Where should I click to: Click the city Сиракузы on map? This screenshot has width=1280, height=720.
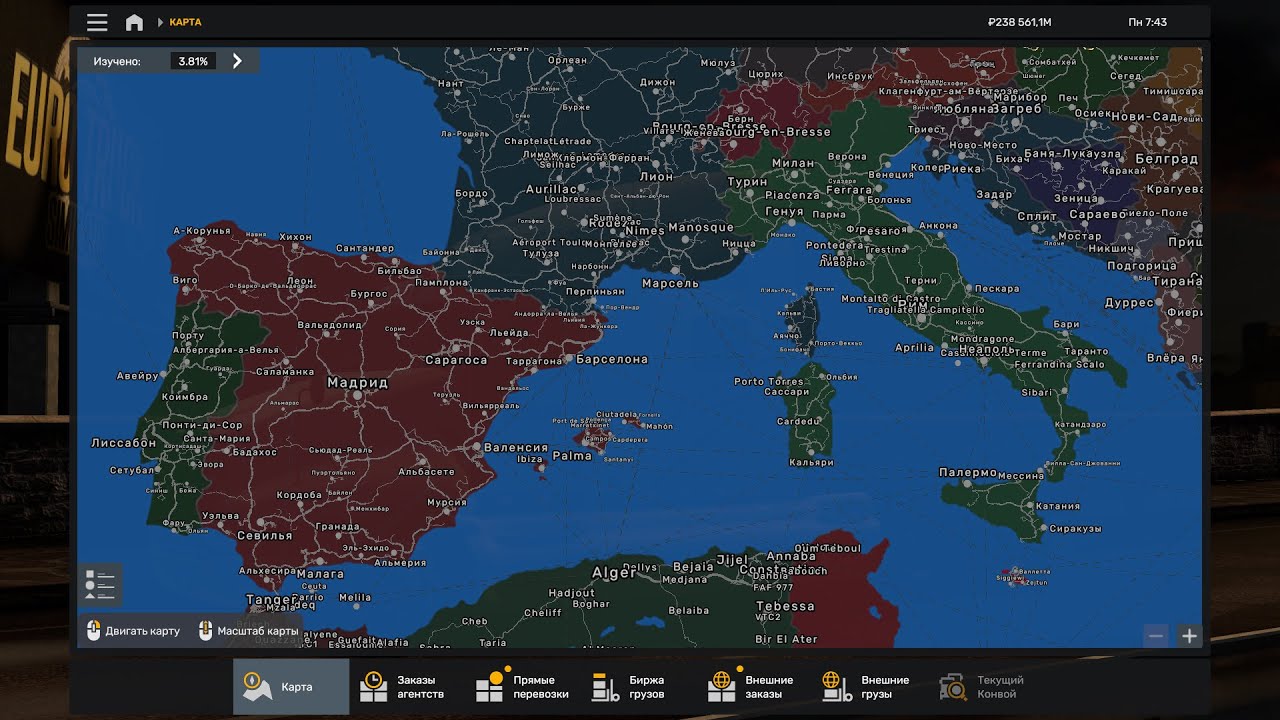[x=1075, y=528]
